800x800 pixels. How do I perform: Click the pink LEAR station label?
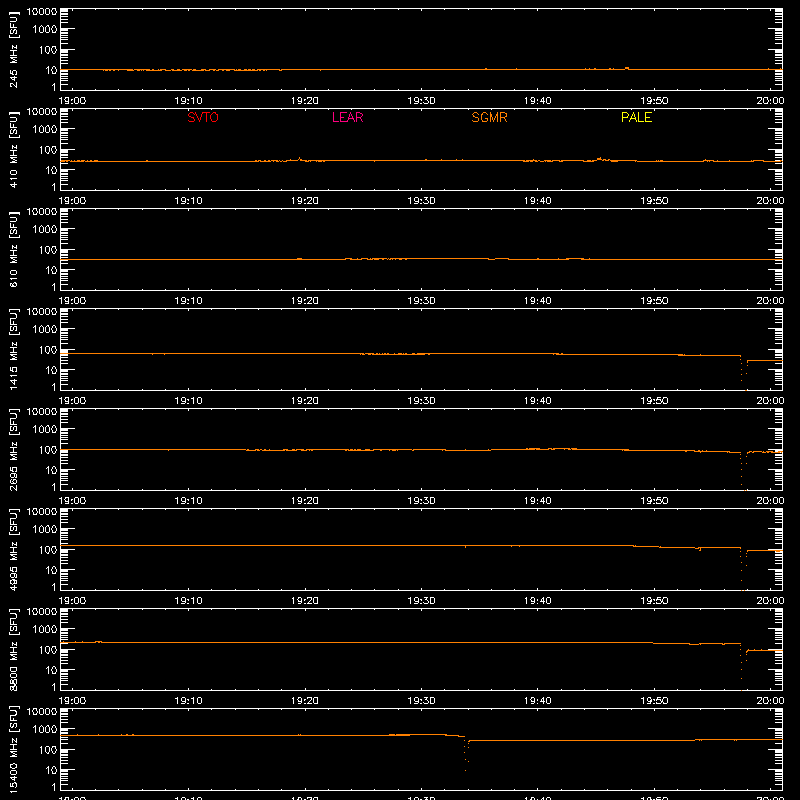click(x=347, y=117)
